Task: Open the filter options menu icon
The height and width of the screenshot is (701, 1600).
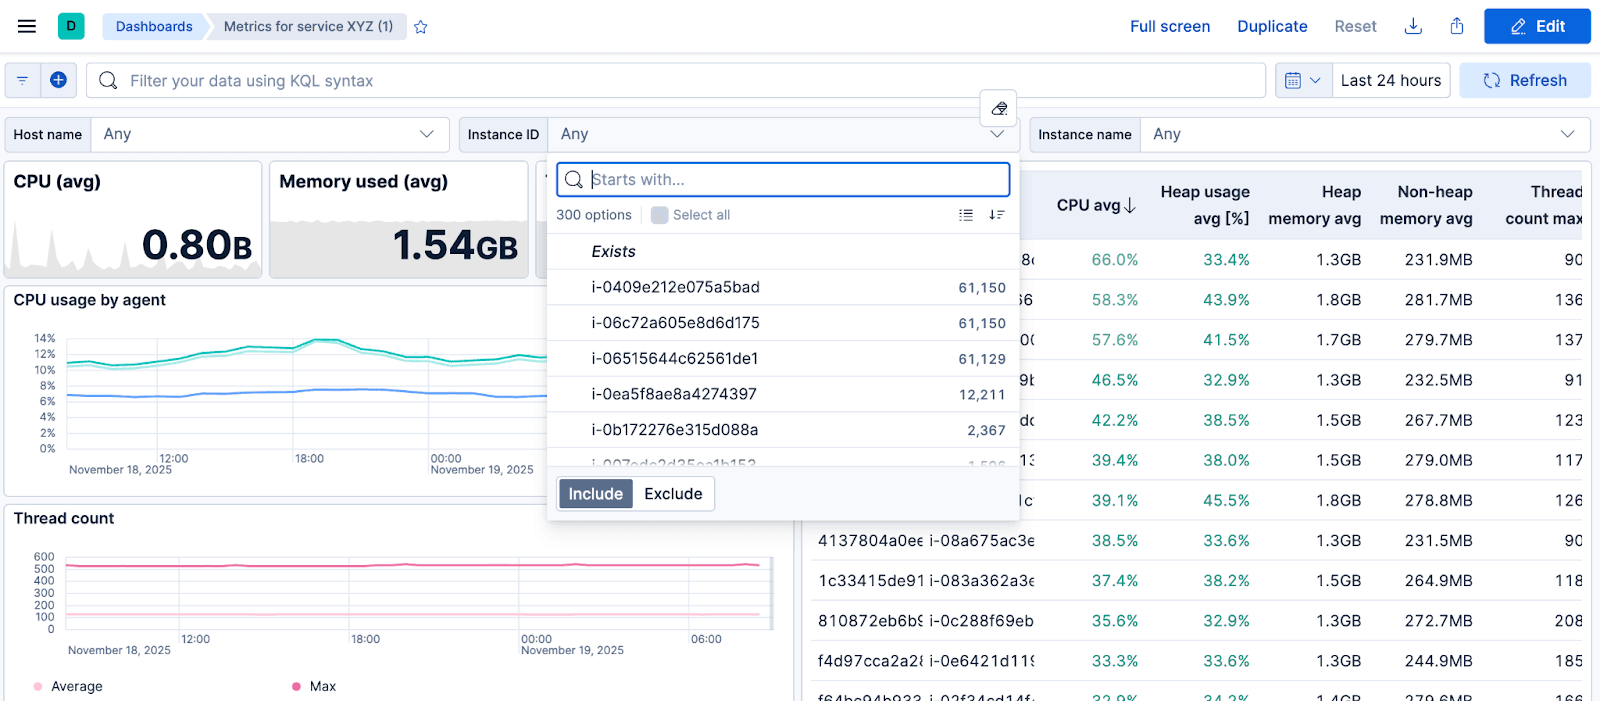Action: pyautogui.click(x=22, y=80)
